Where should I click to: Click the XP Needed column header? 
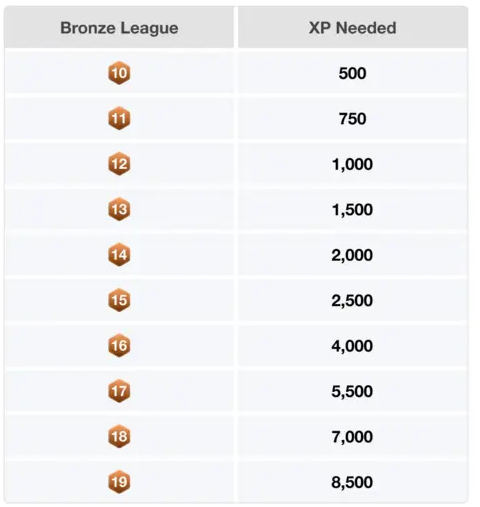tap(353, 28)
